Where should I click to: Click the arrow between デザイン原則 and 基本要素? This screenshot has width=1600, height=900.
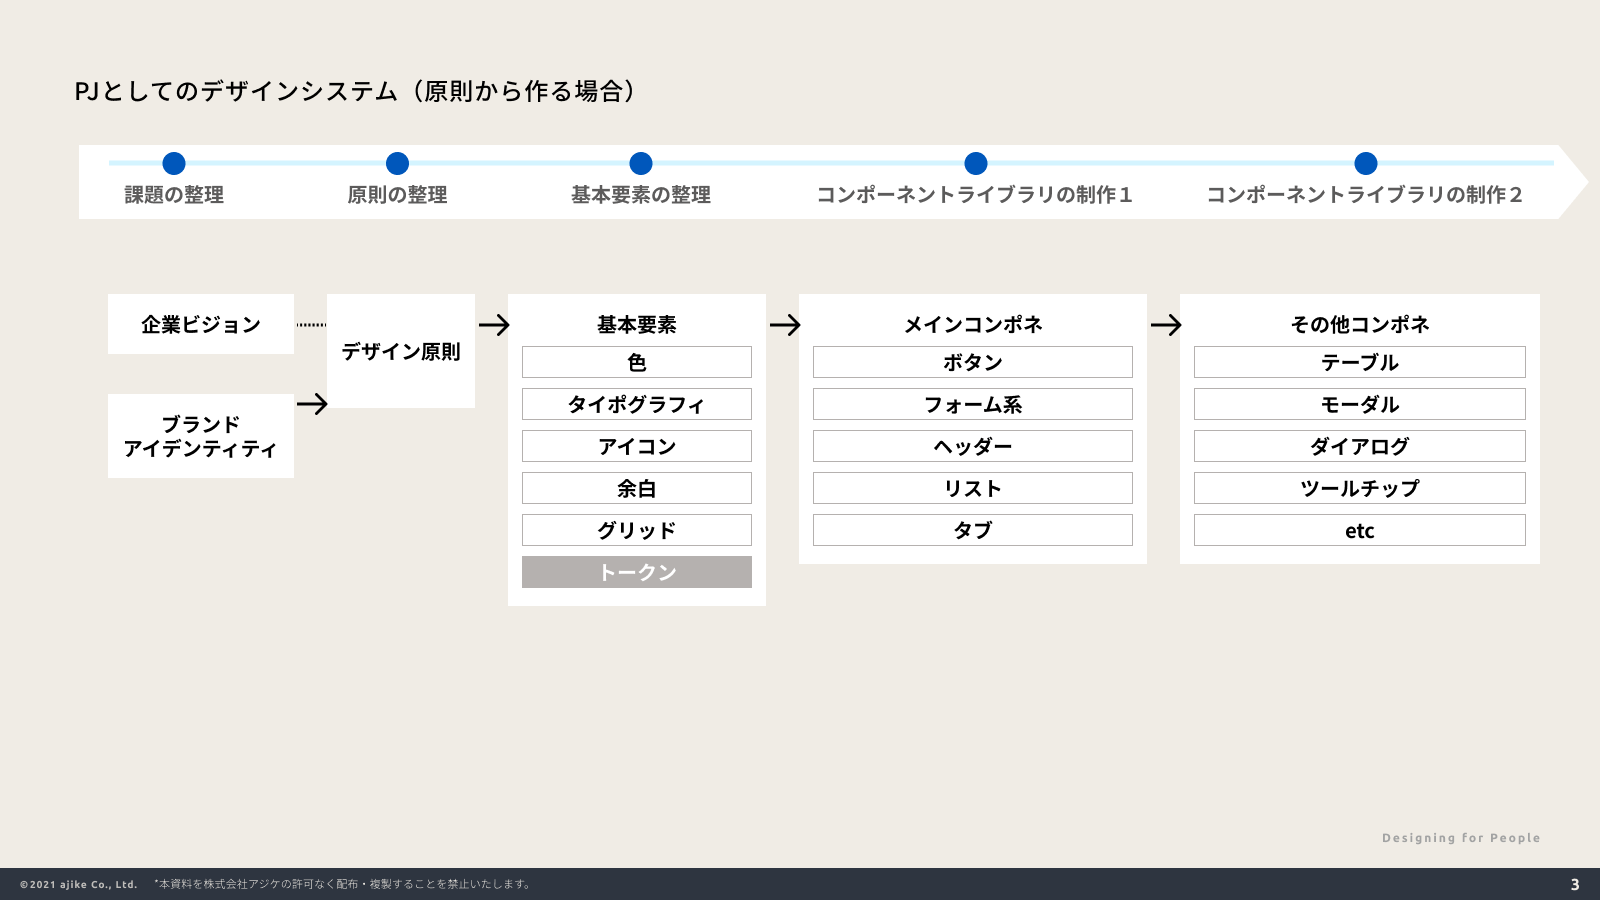[x=494, y=325]
